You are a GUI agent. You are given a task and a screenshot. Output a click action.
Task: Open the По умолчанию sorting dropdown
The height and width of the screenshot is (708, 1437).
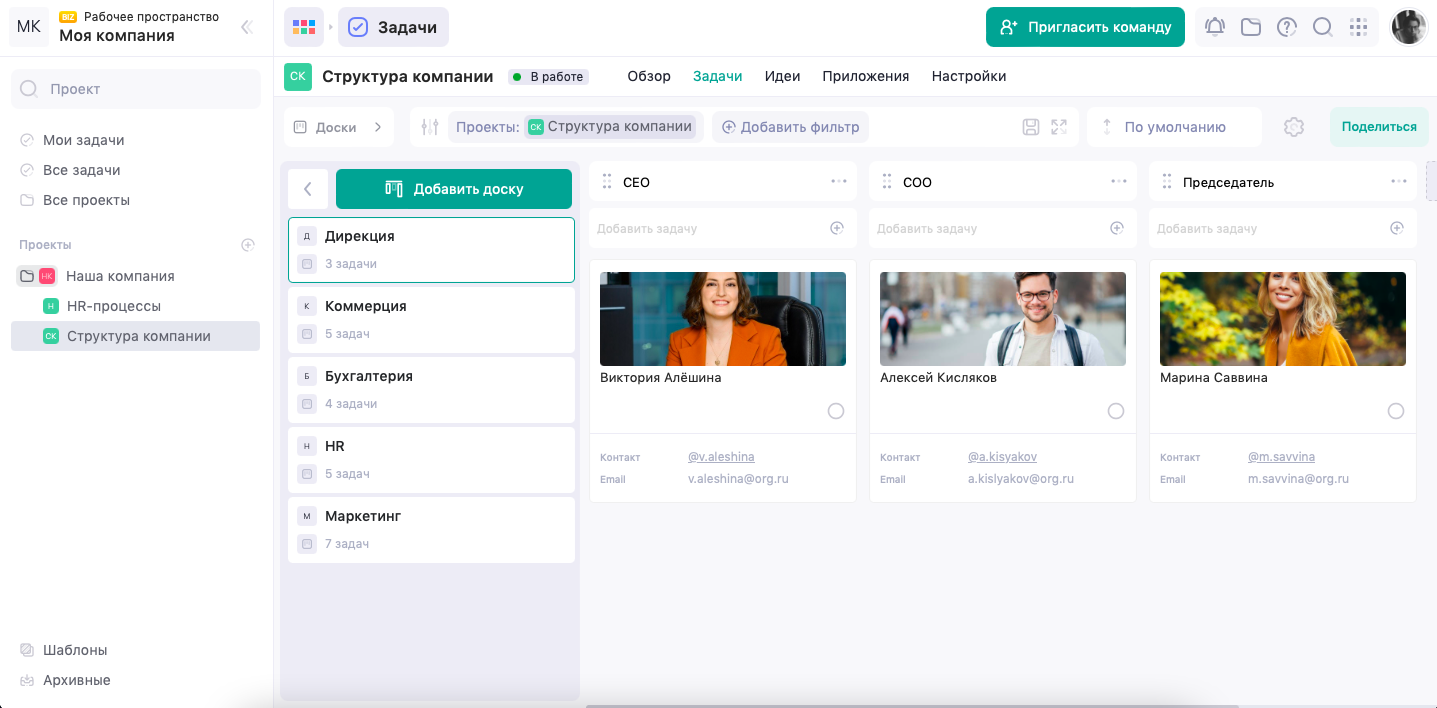click(x=1174, y=127)
